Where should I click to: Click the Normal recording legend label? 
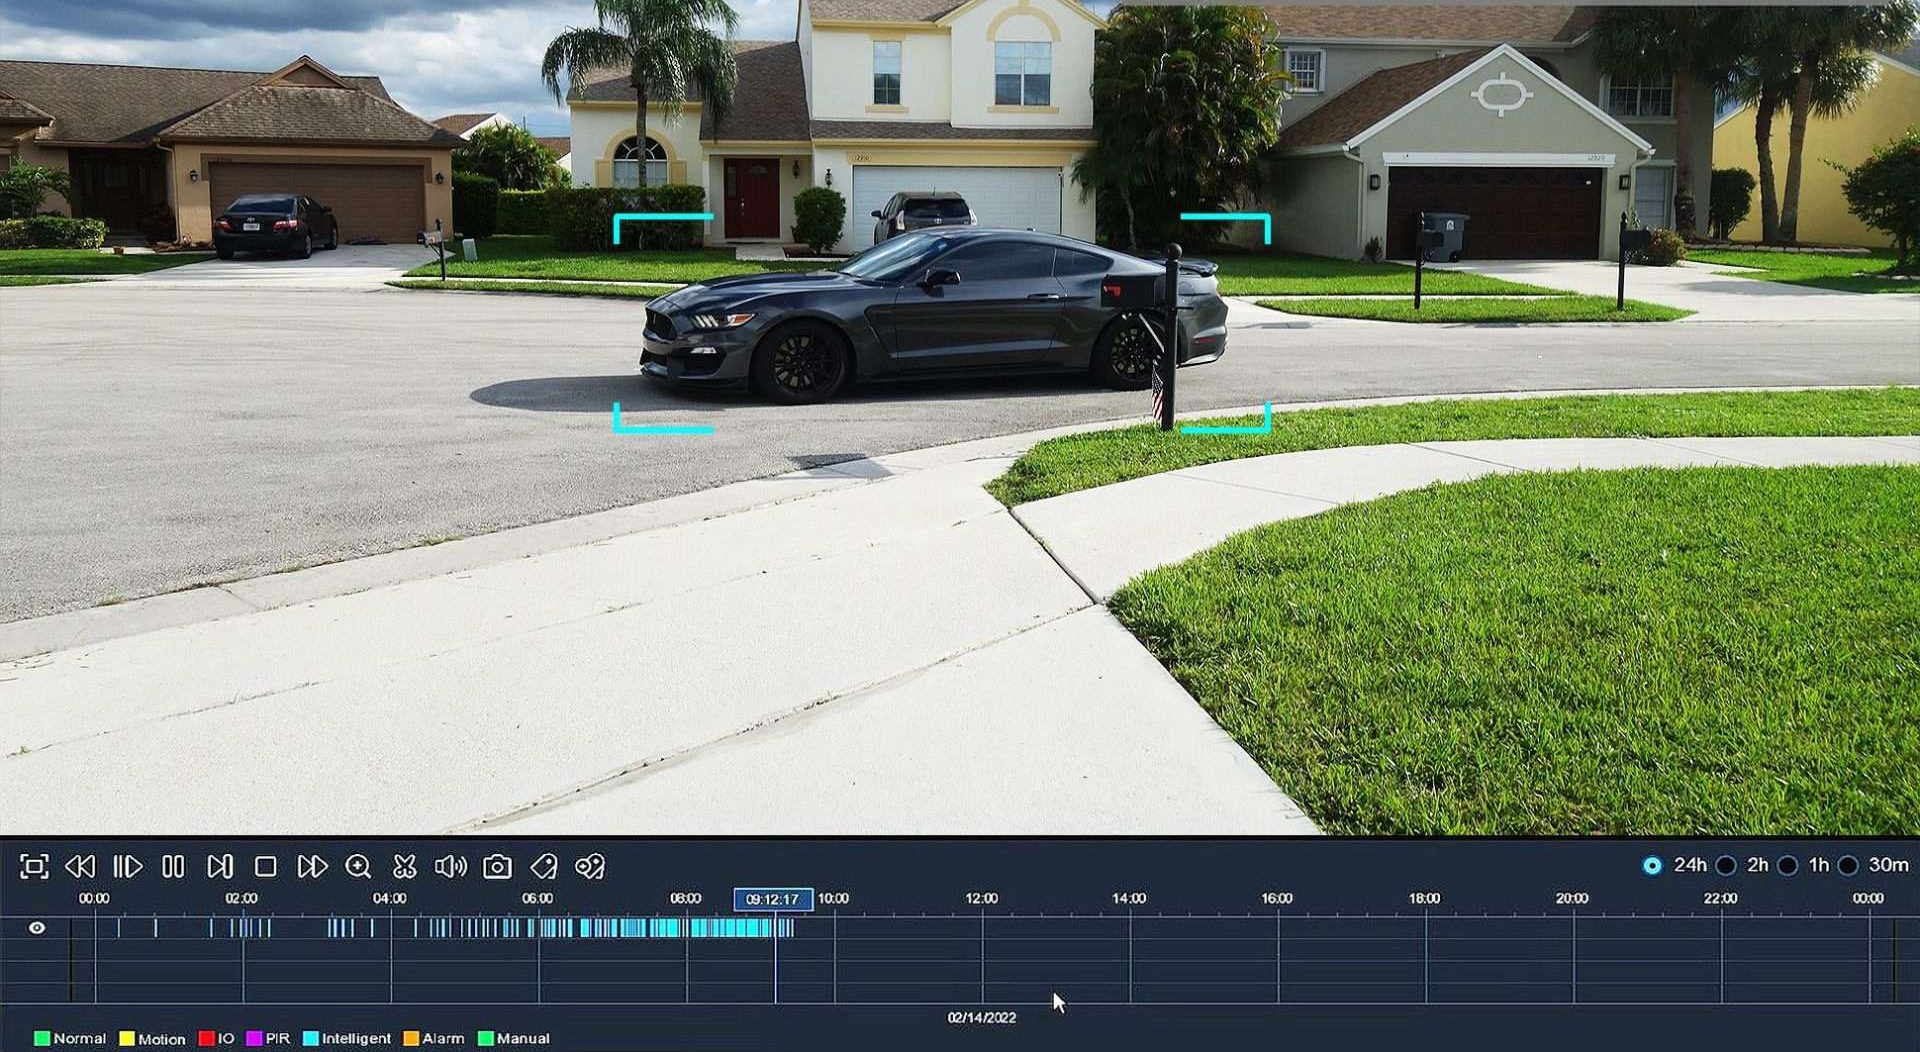pyautogui.click(x=79, y=1039)
